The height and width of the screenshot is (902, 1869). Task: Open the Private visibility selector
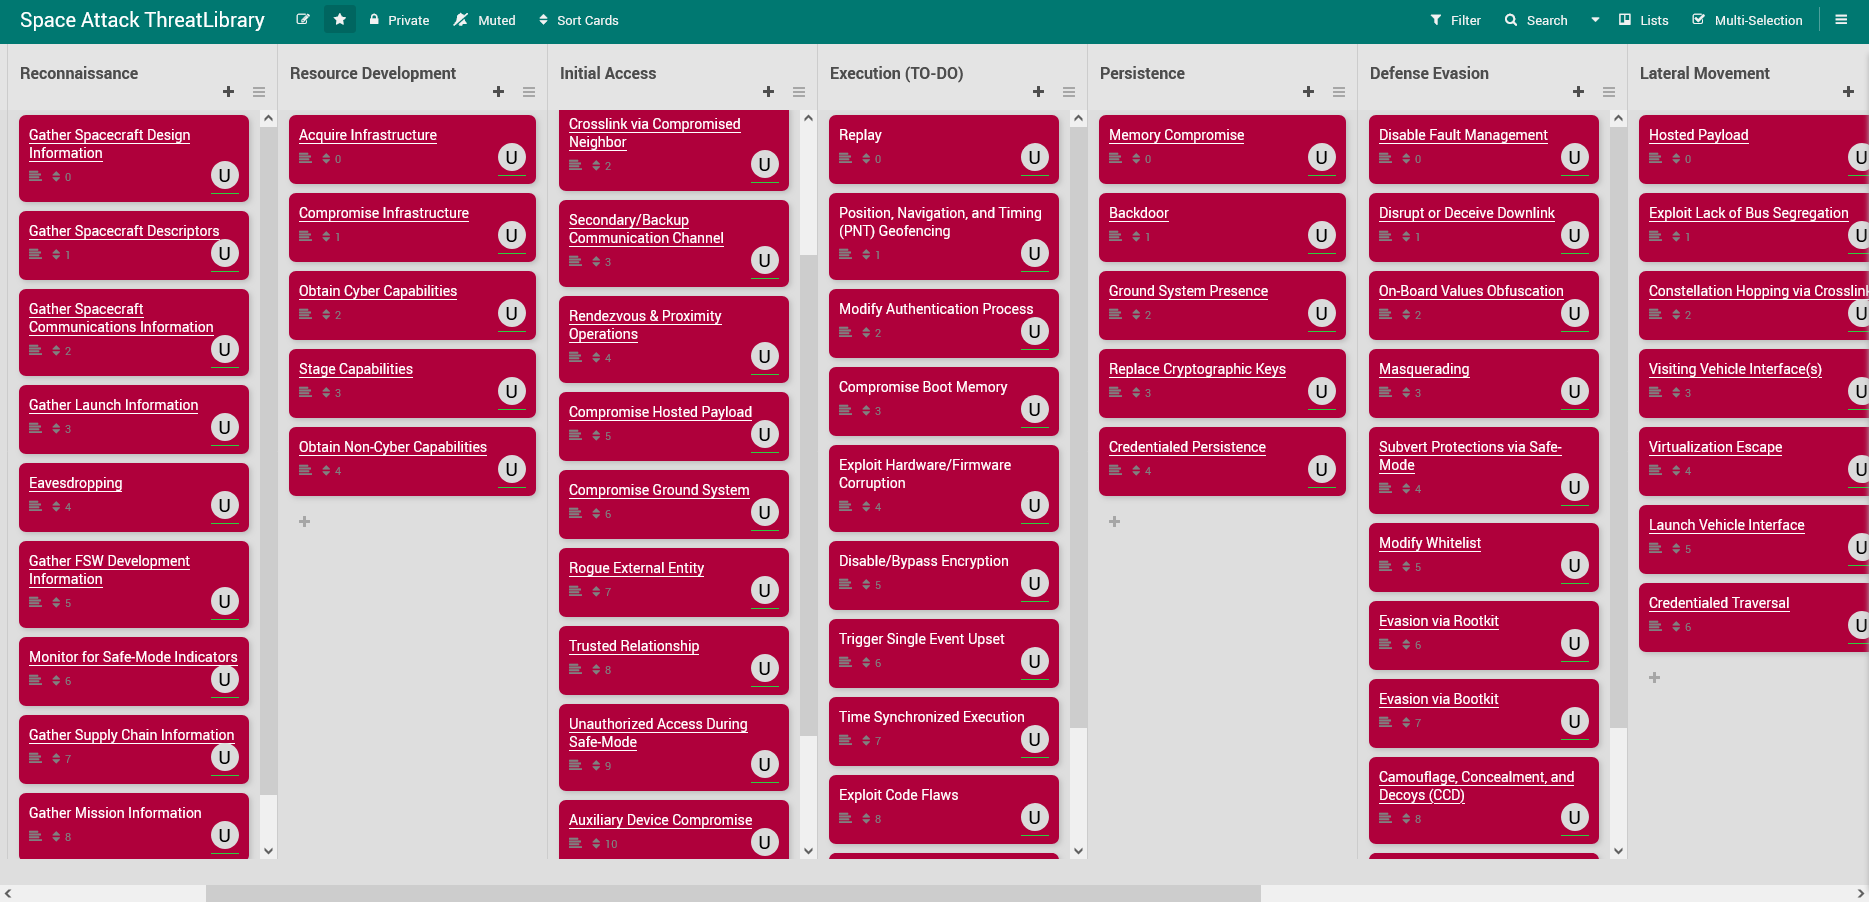(x=399, y=20)
